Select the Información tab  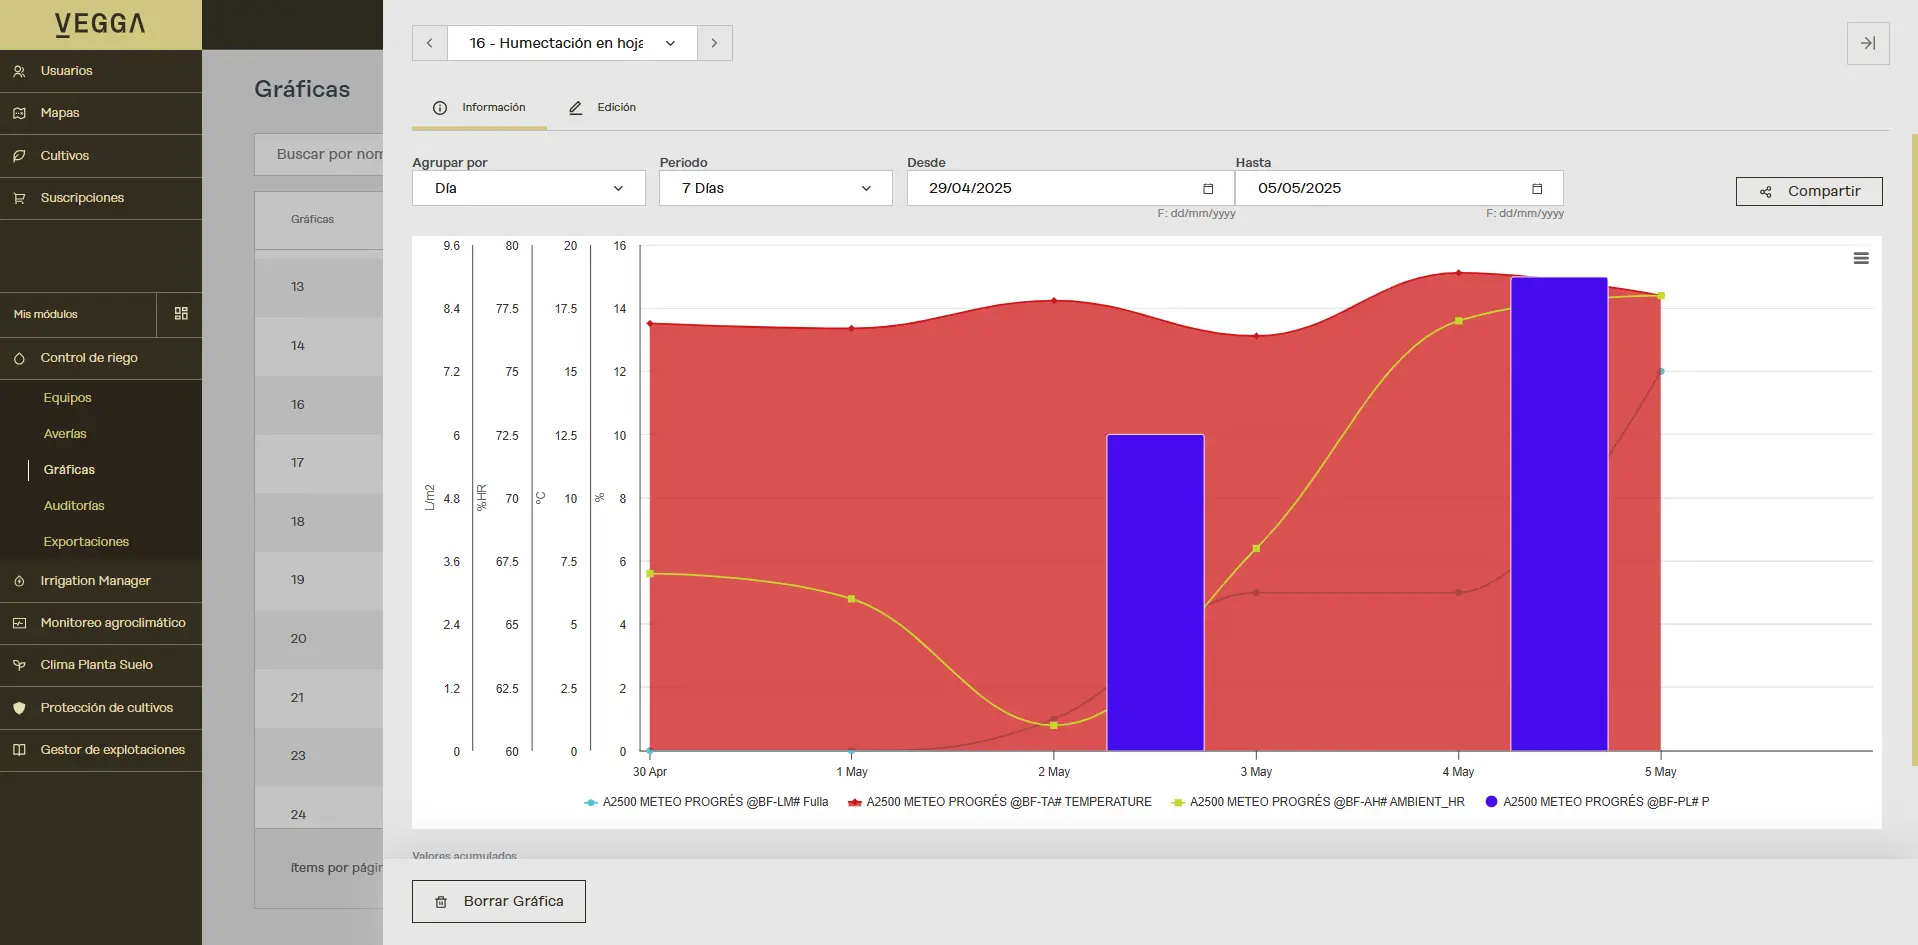(x=480, y=108)
